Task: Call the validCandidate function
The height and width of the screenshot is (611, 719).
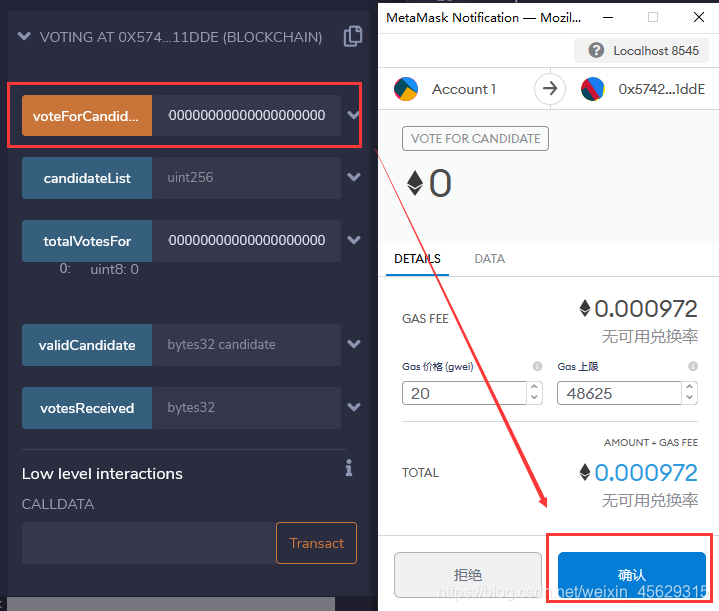Action: [87, 345]
